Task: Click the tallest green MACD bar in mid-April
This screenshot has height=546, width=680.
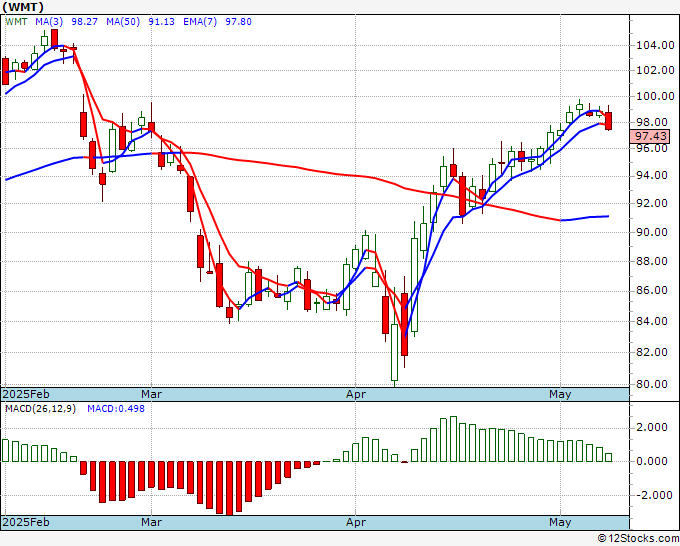Action: 453,439
